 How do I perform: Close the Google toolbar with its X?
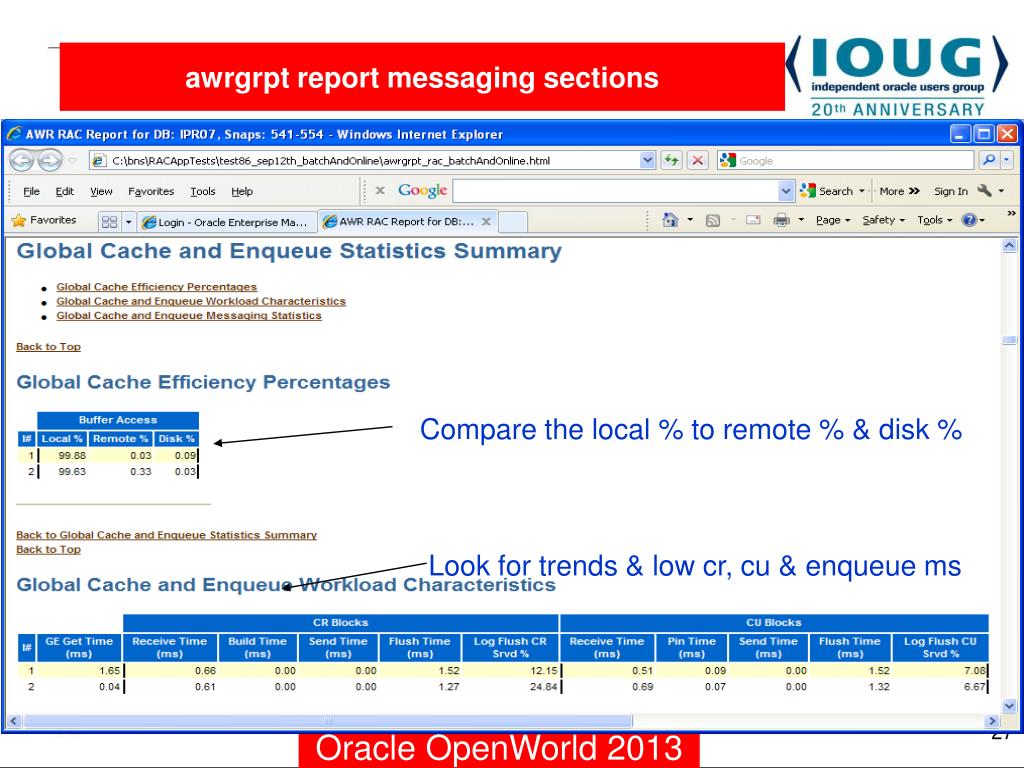380,191
